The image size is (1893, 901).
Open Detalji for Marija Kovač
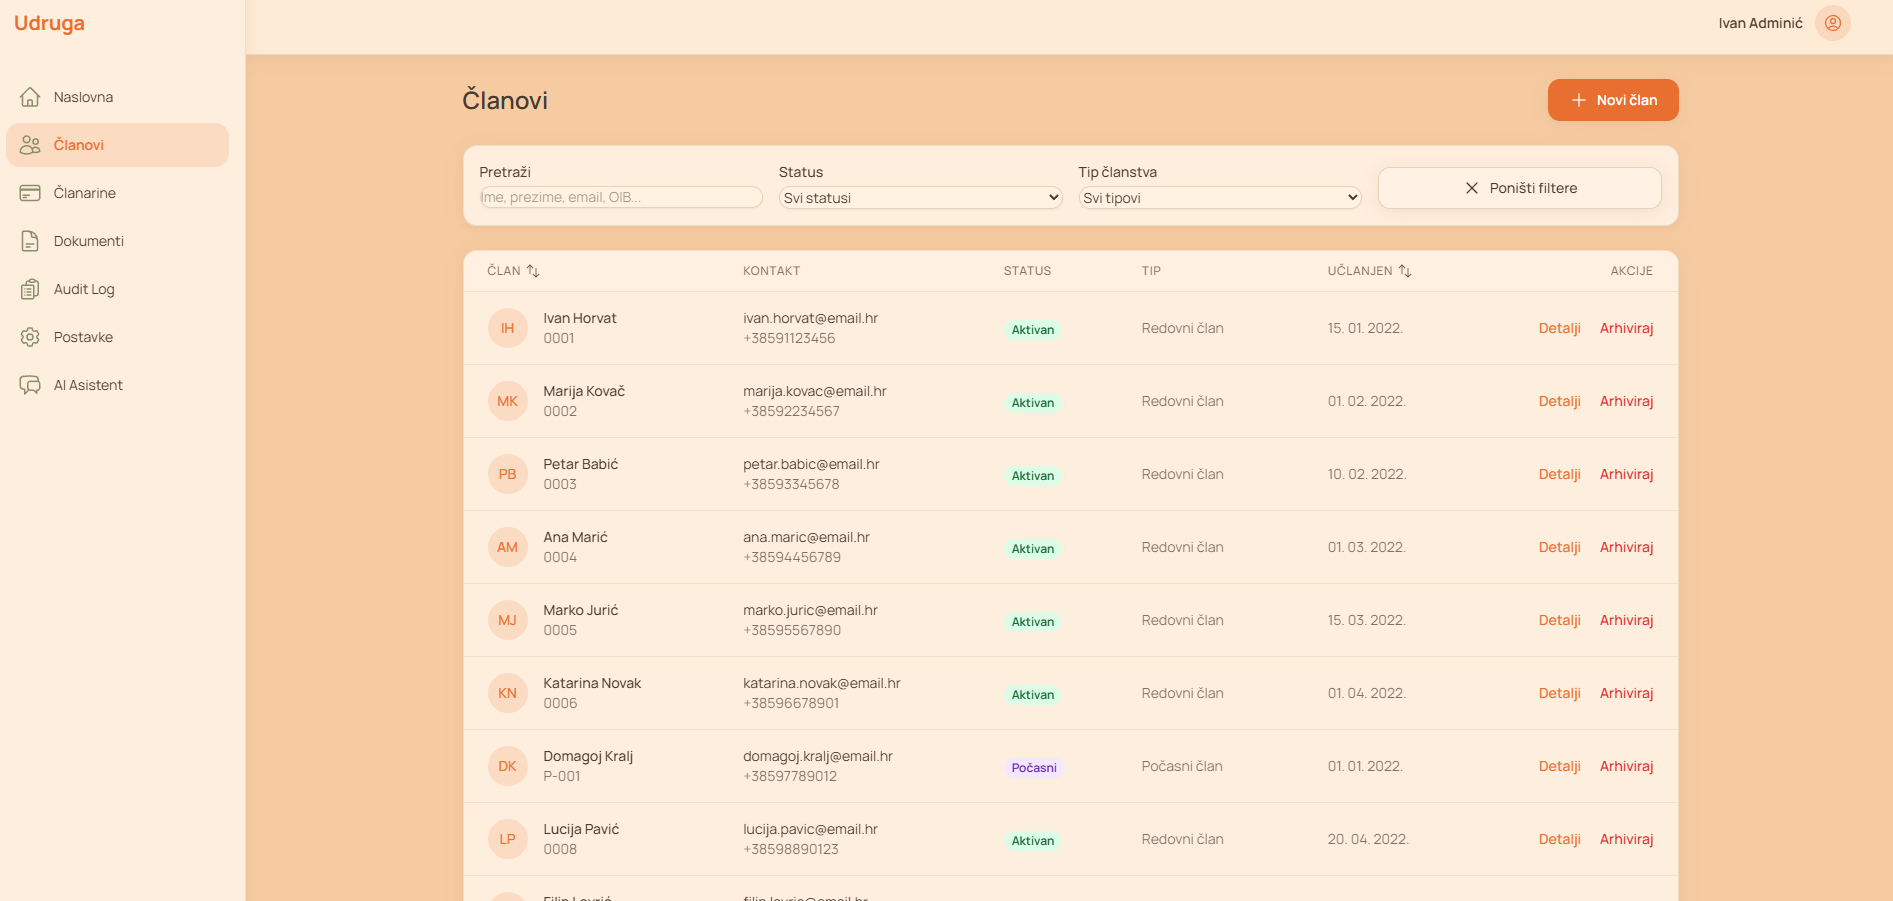[x=1559, y=401]
